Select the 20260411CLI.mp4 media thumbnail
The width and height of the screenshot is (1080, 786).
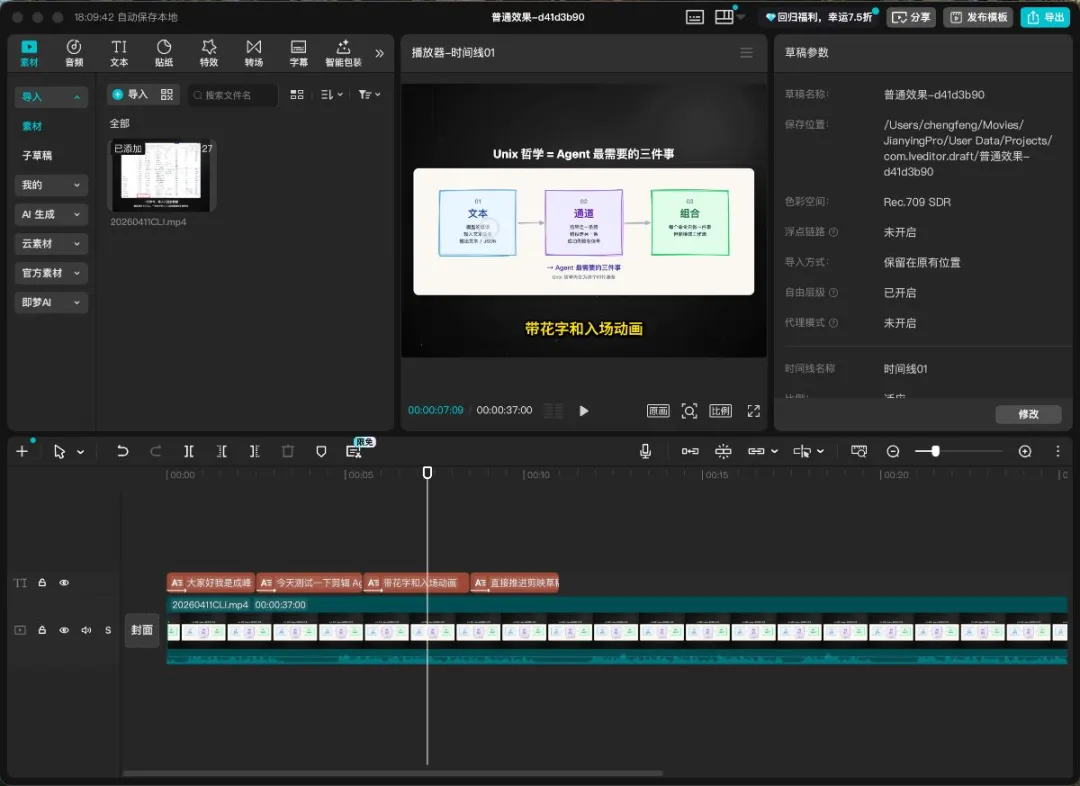point(160,176)
